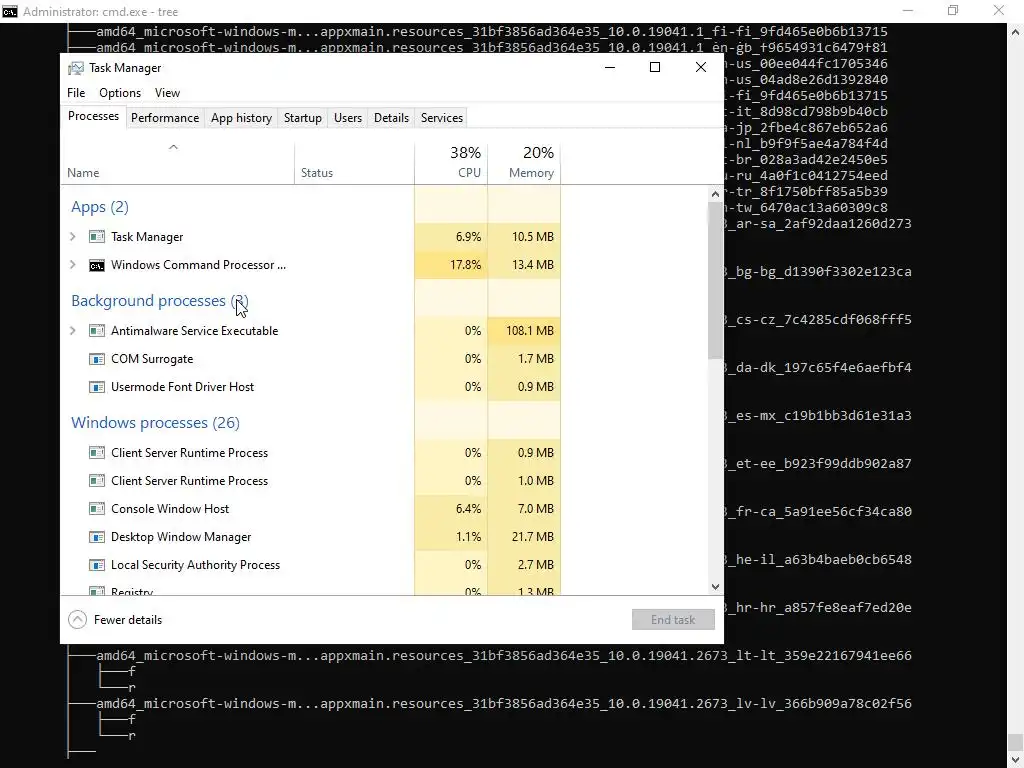
Task: Switch to the Services tab
Action: (441, 118)
